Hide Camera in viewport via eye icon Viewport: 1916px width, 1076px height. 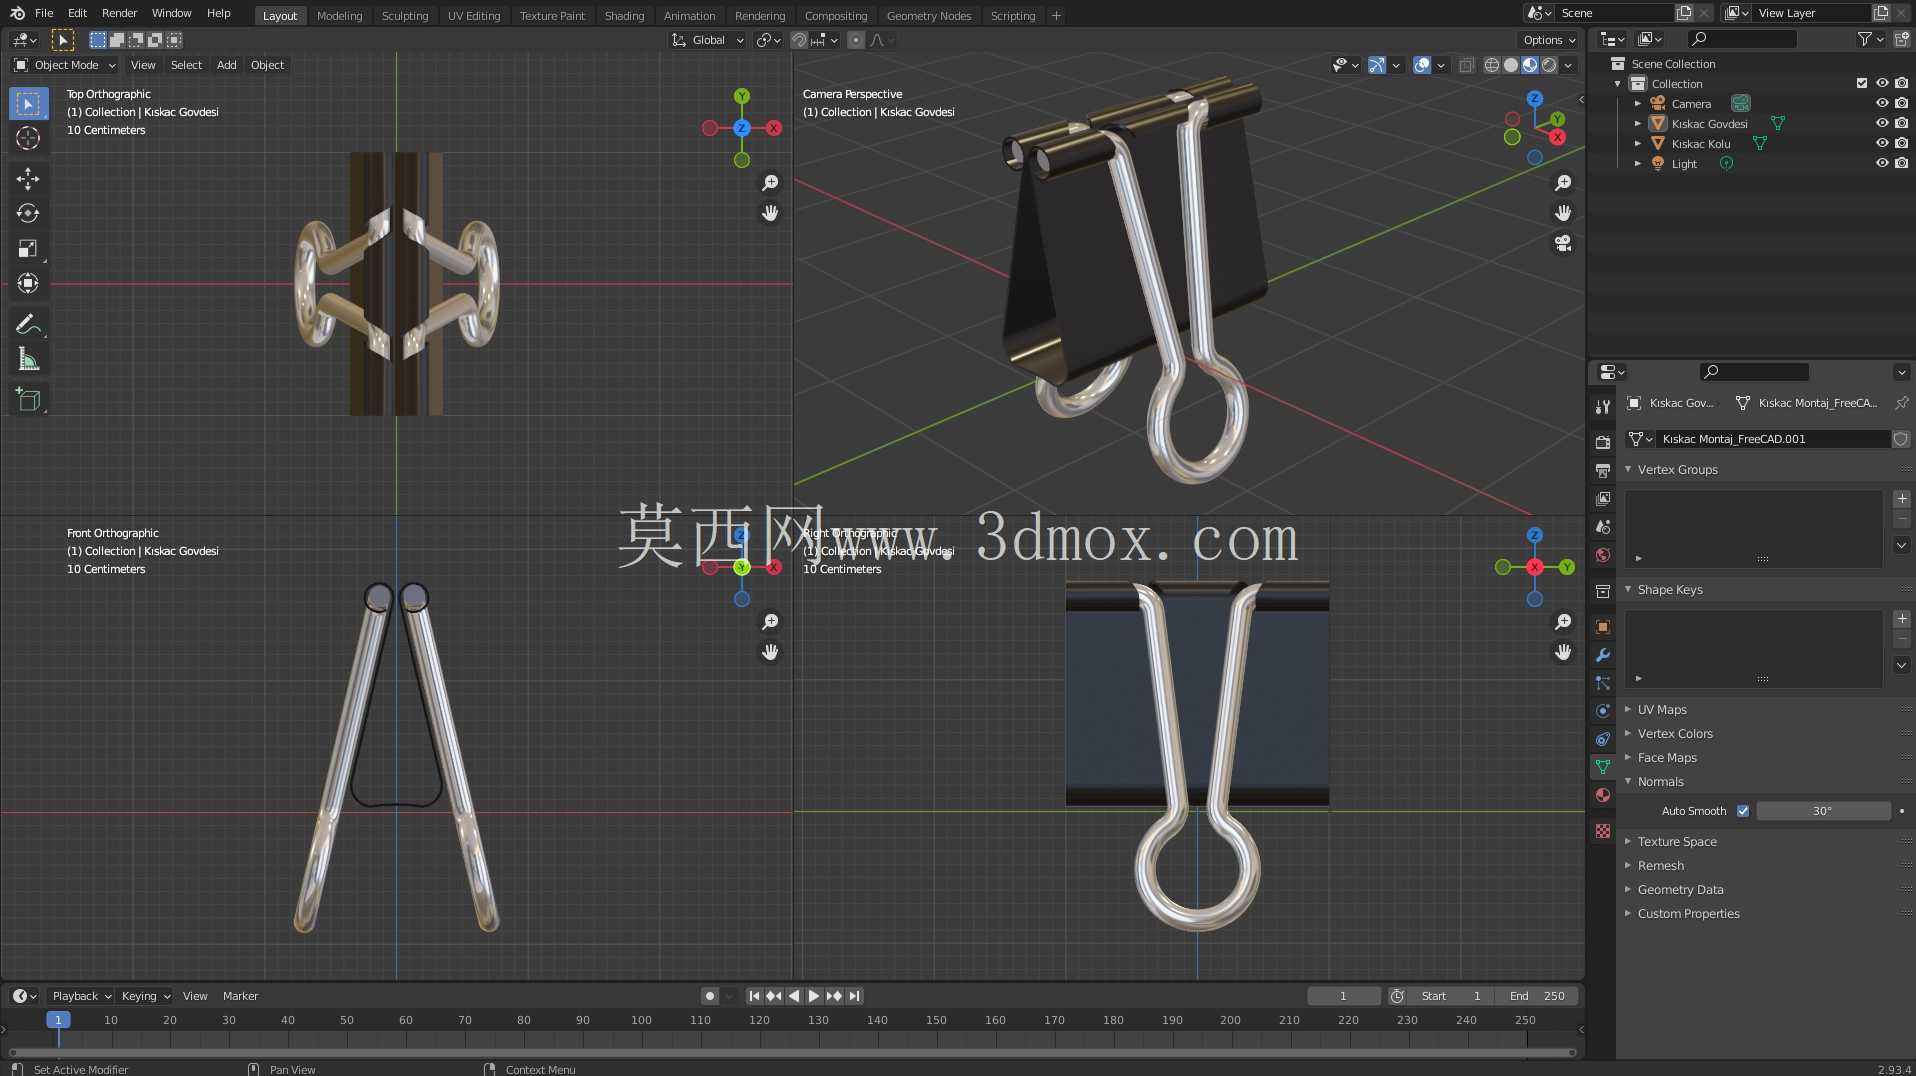click(1882, 103)
